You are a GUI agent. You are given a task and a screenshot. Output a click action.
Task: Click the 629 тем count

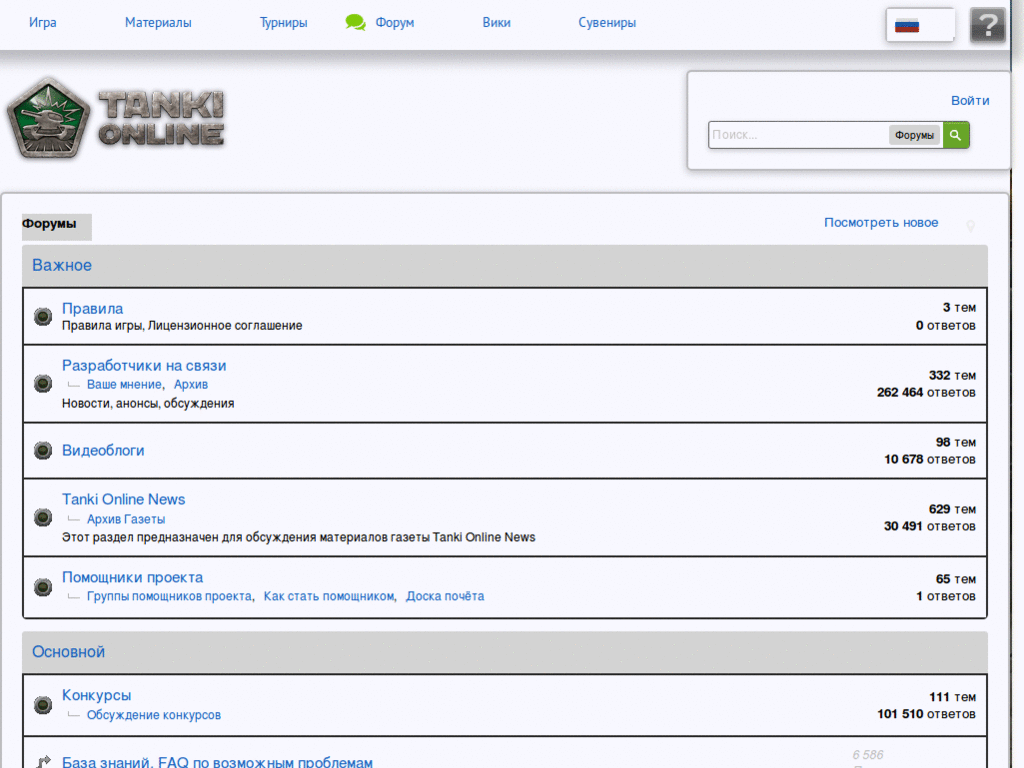tap(952, 509)
